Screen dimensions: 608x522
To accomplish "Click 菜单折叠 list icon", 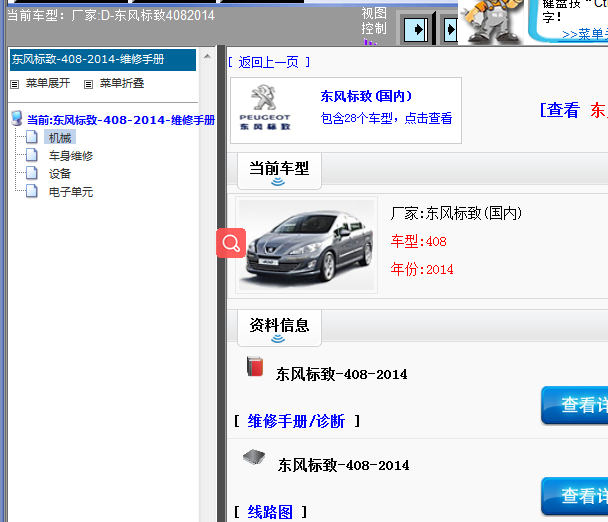I will 88,84.
